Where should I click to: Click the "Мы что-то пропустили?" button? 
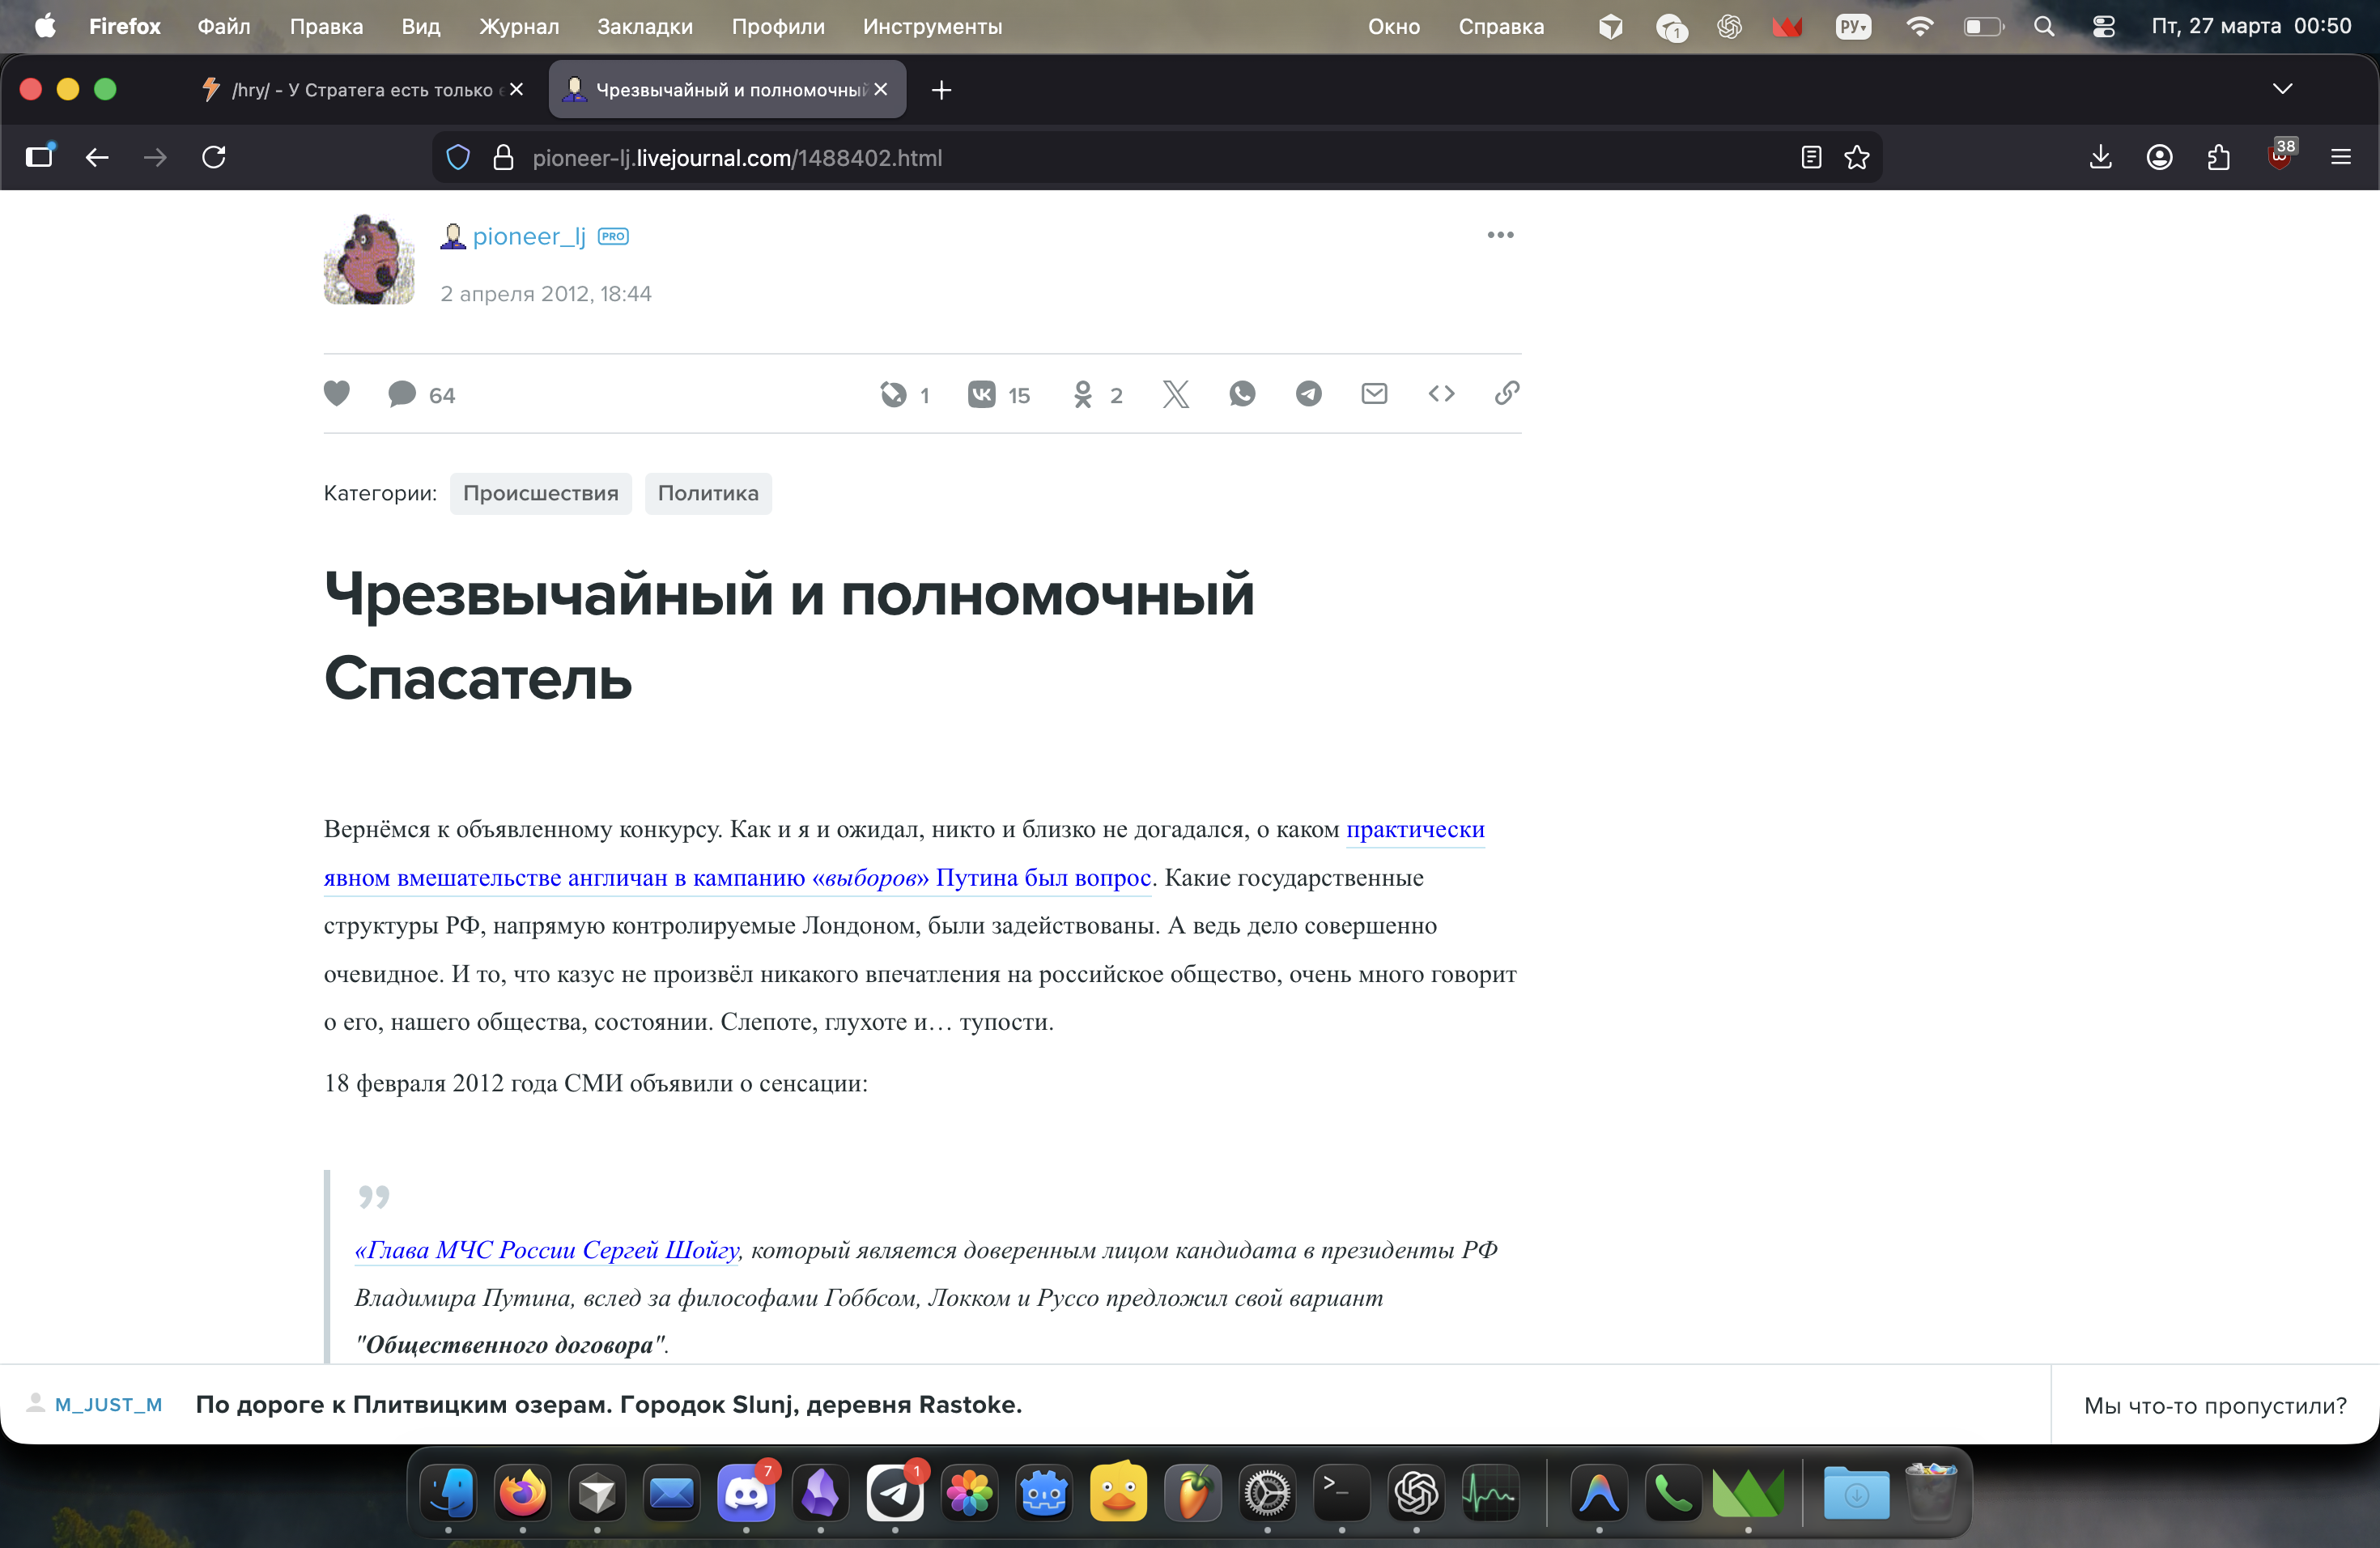(2215, 1405)
